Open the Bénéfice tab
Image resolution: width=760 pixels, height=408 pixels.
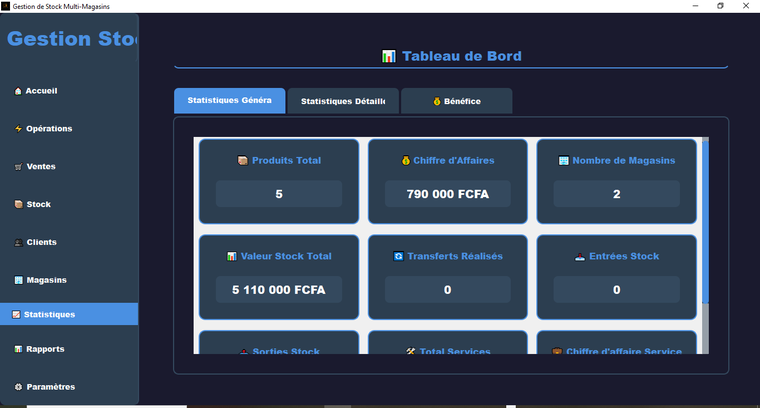coord(456,101)
